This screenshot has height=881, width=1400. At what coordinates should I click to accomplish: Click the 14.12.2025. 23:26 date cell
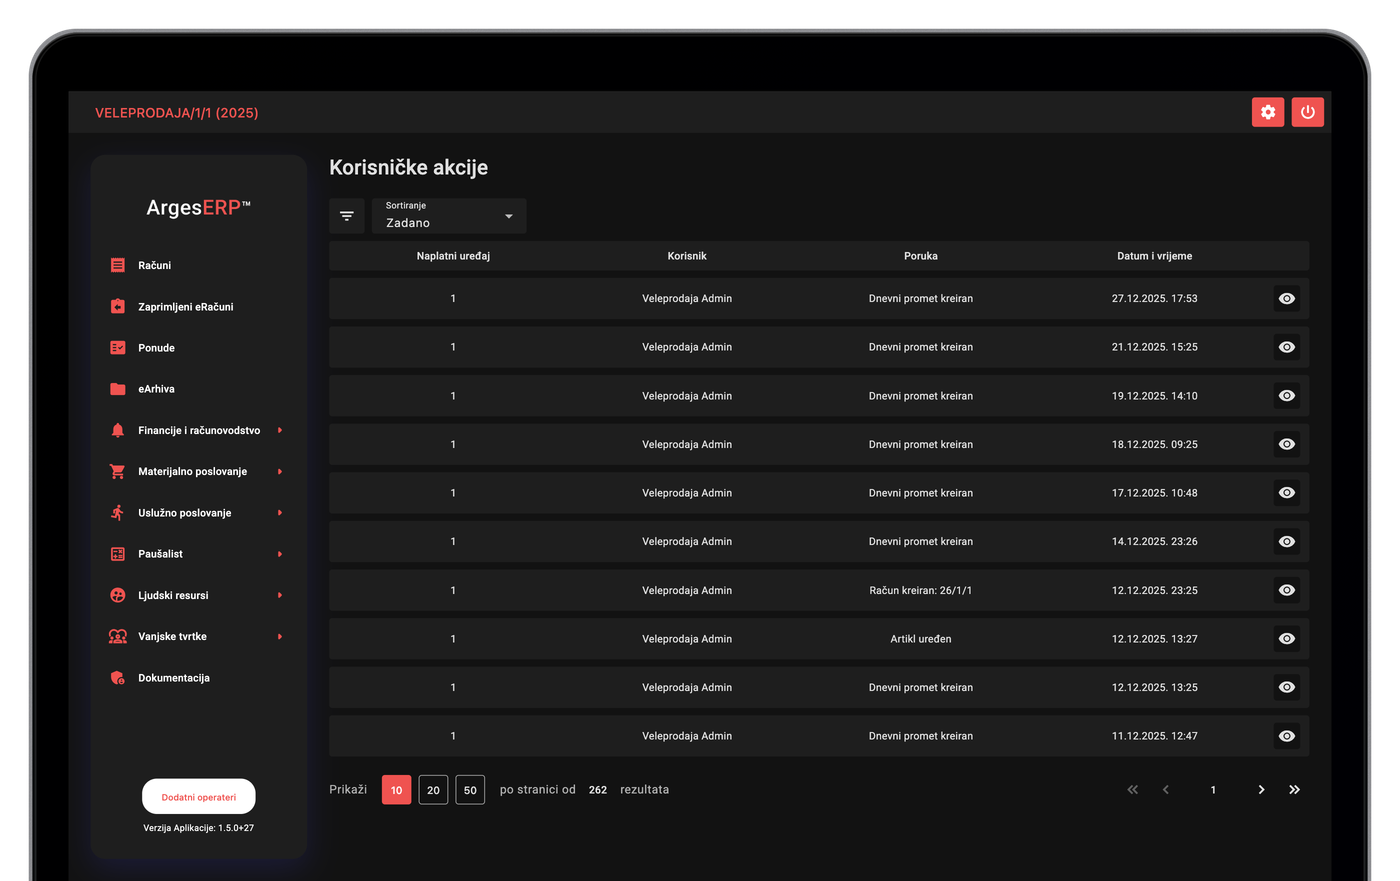pyautogui.click(x=1154, y=541)
